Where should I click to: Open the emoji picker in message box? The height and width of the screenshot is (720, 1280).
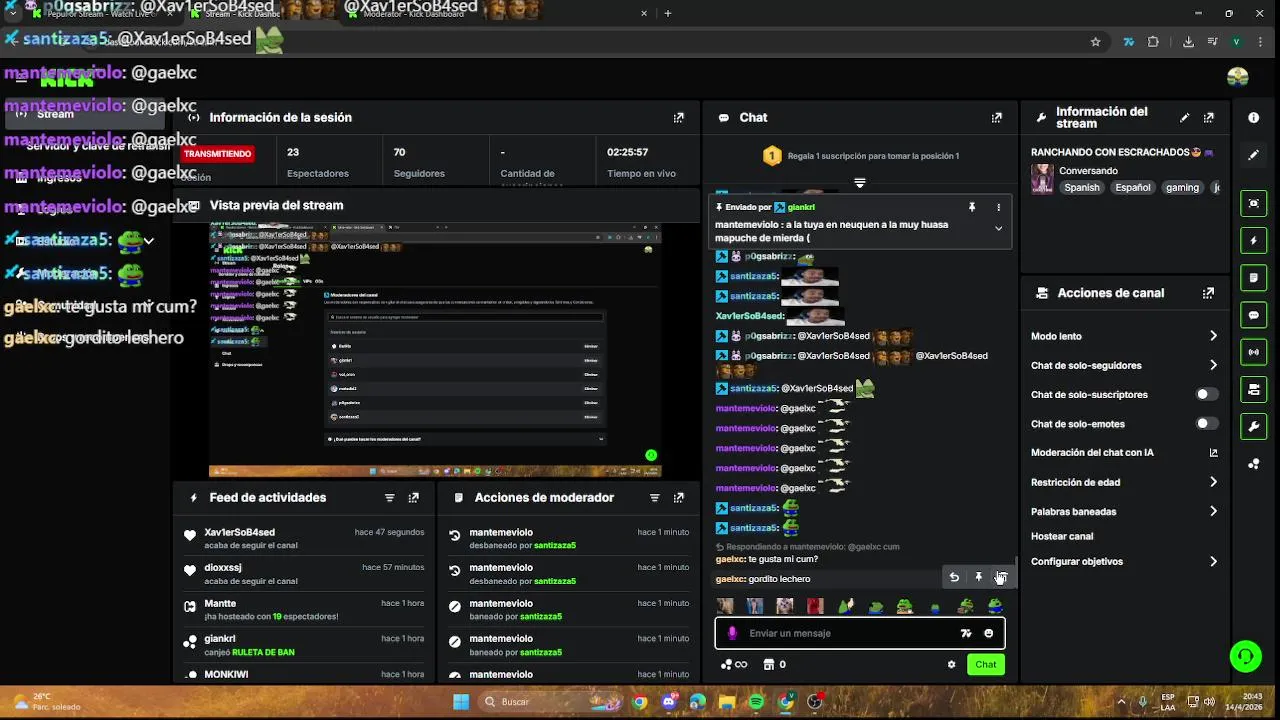[989, 633]
